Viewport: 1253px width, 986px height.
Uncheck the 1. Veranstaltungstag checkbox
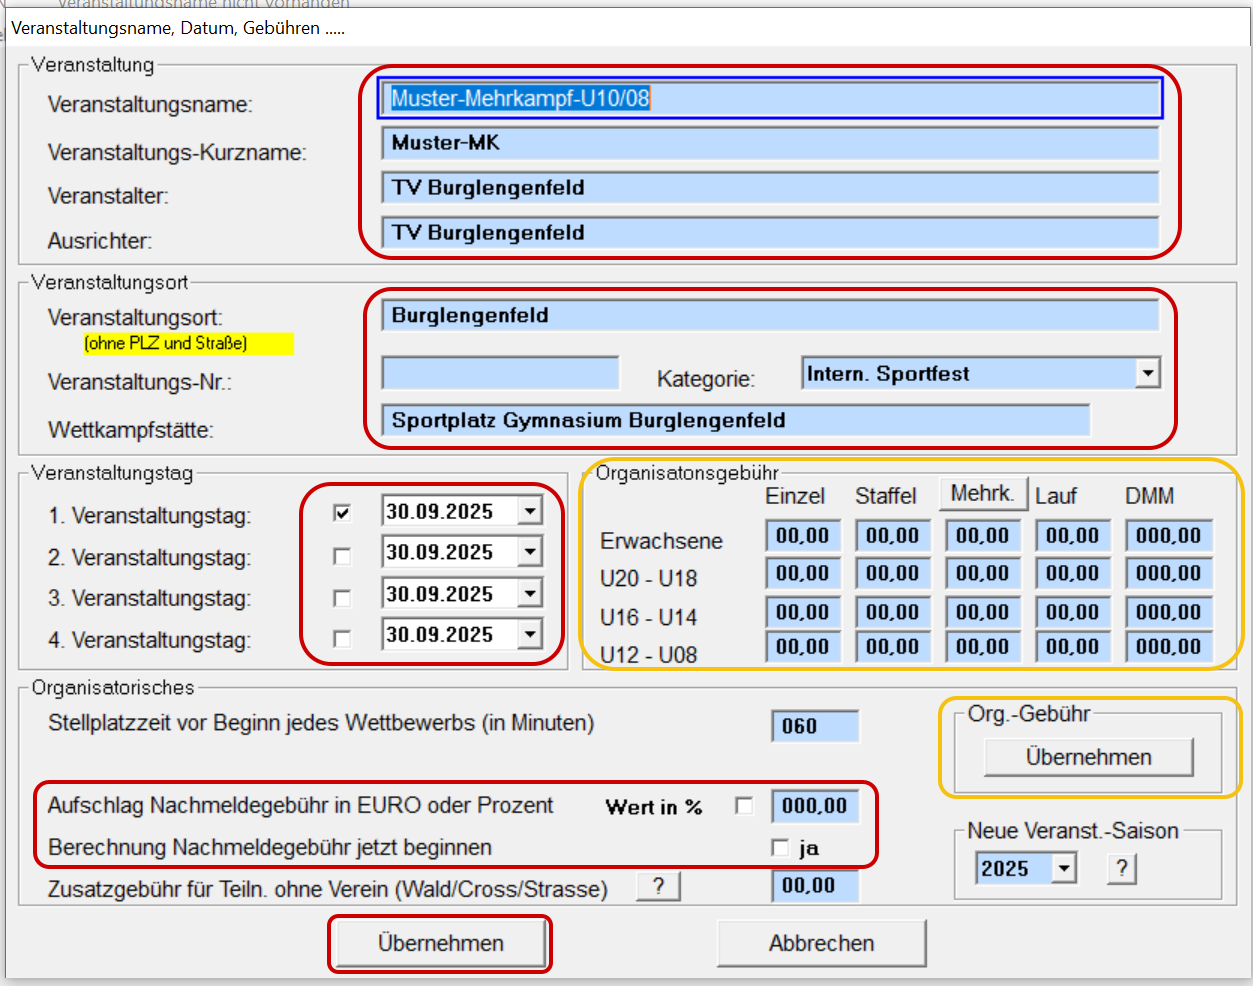[342, 513]
